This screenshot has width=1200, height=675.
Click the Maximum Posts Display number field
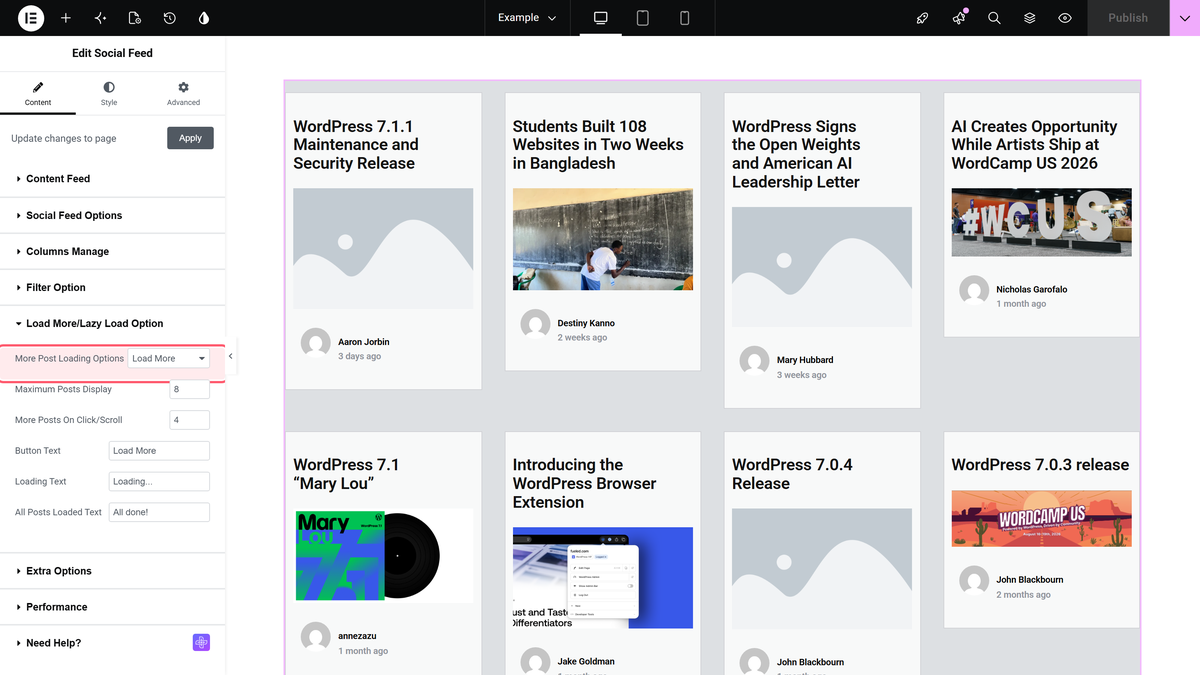(190, 389)
